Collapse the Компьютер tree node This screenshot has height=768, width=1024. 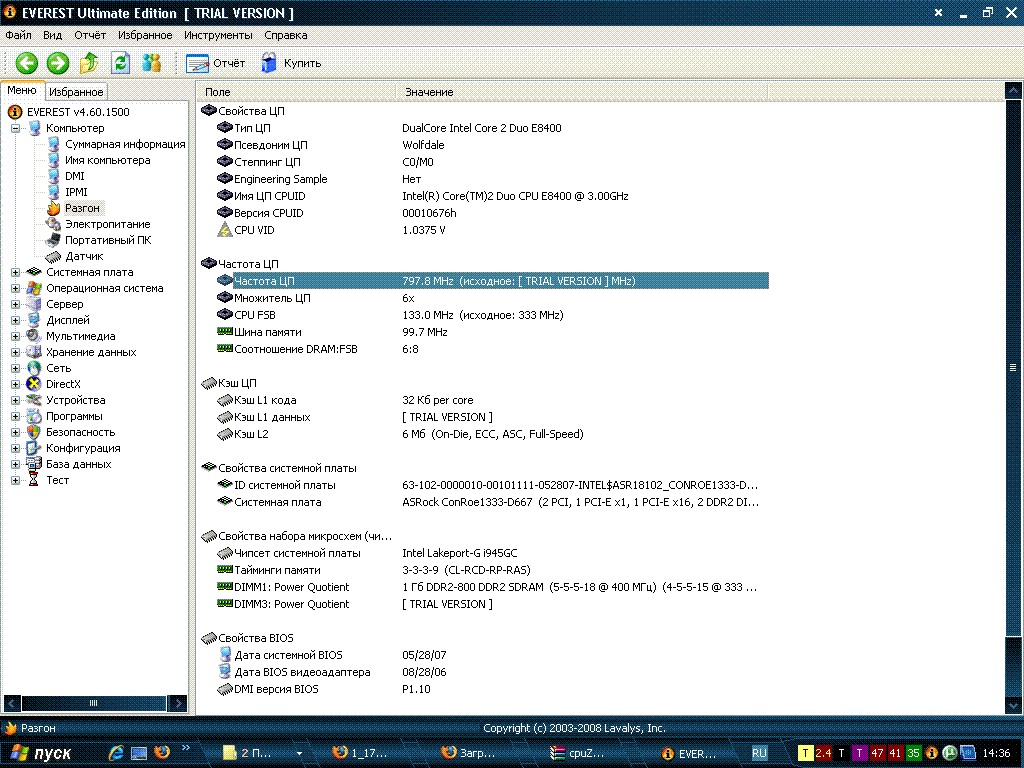tap(15, 128)
